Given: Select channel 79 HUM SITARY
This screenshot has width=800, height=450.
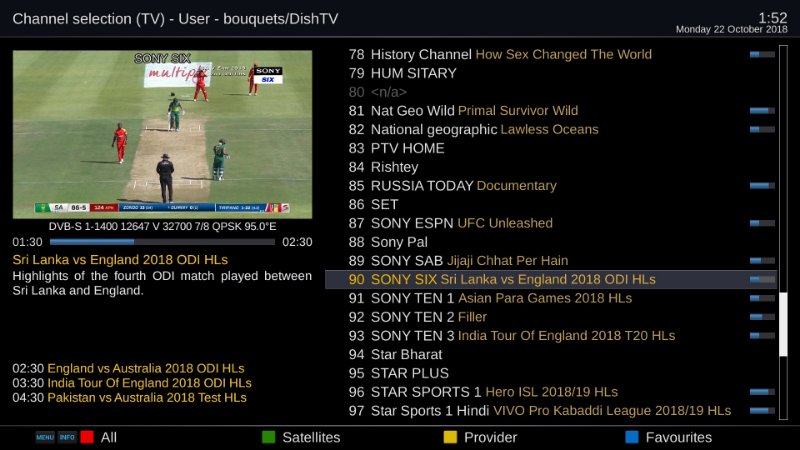Looking at the screenshot, I should 551,73.
